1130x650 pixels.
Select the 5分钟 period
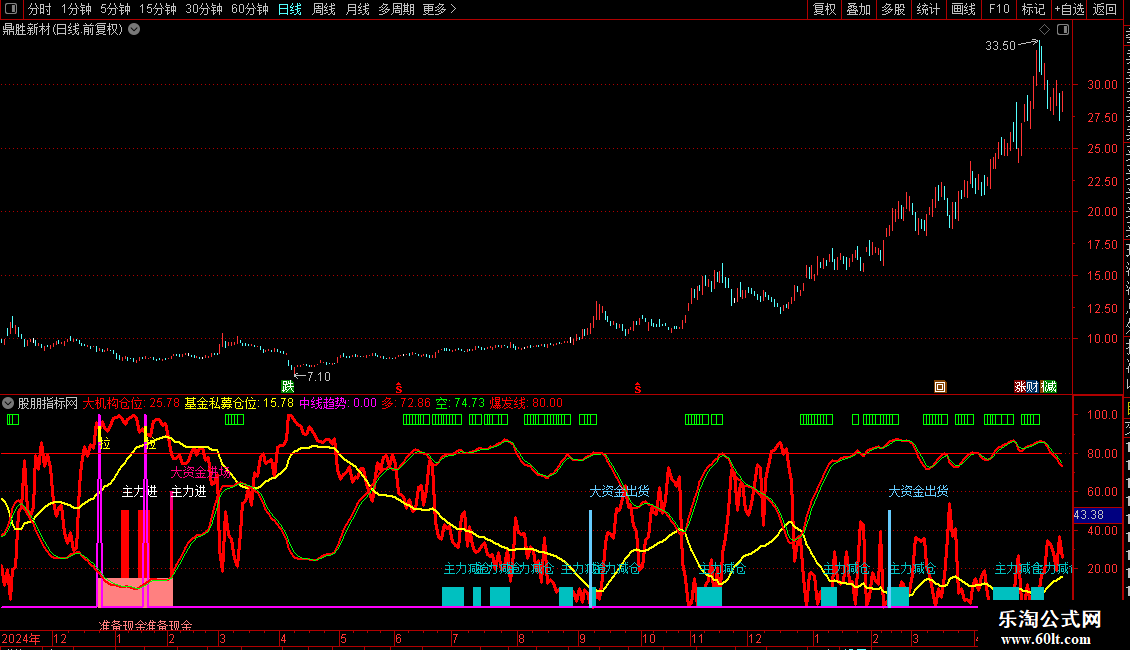point(115,9)
